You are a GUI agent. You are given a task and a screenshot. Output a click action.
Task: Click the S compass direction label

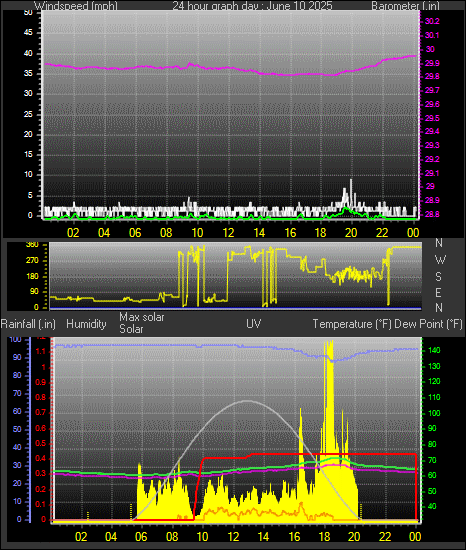pos(438,277)
